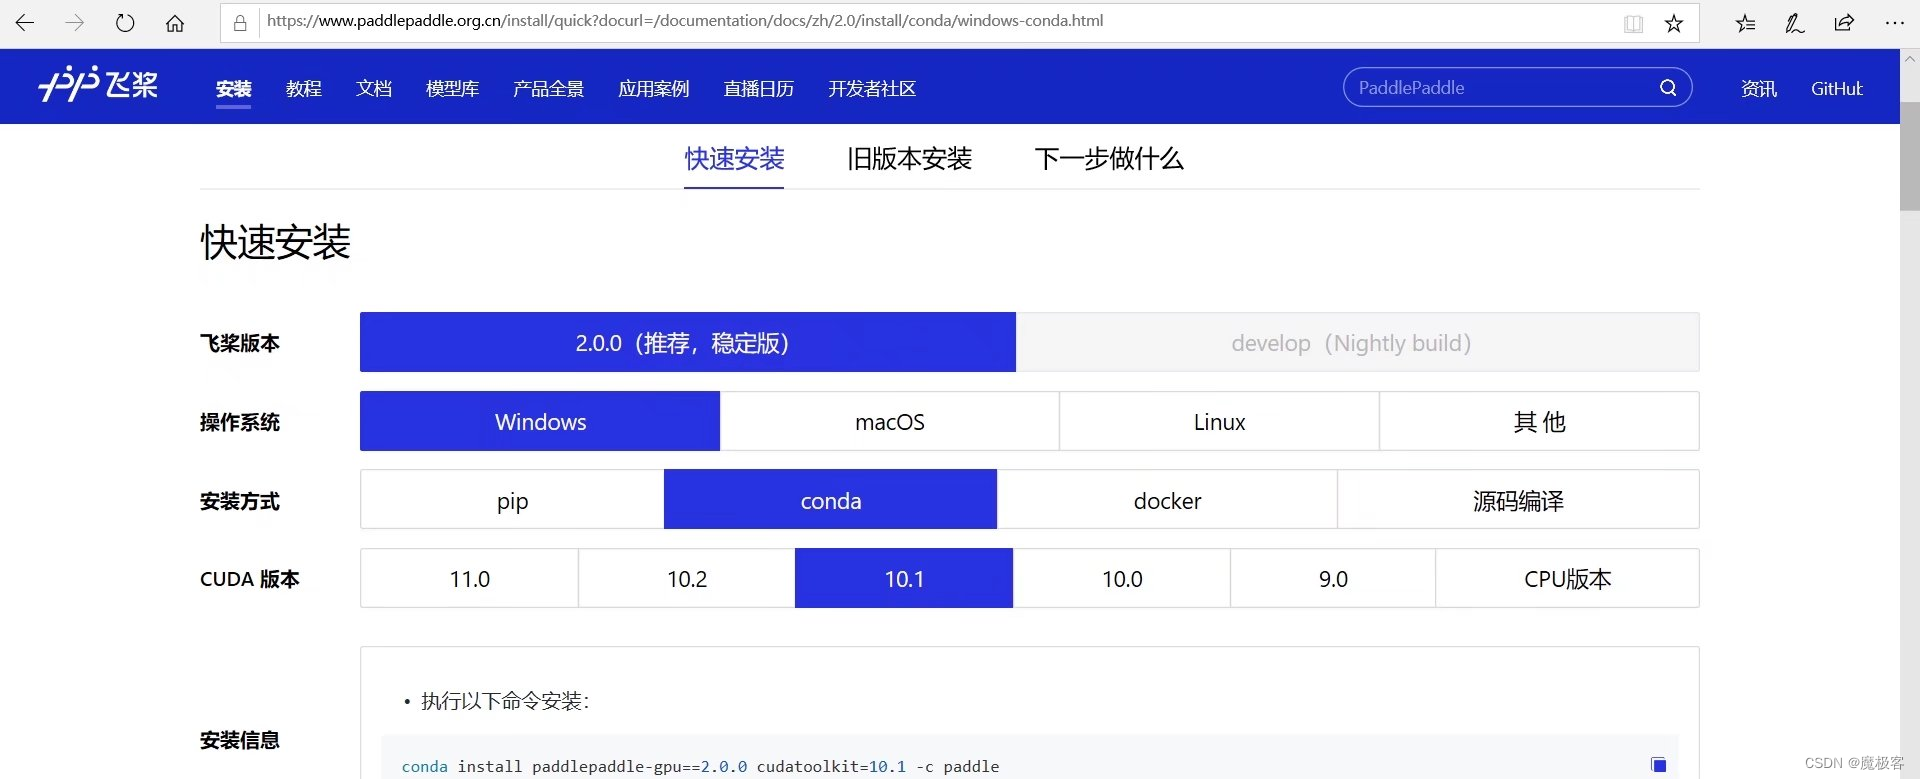This screenshot has width=1920, height=779.
Task: Open the 文档 nav menu item
Action: click(374, 89)
